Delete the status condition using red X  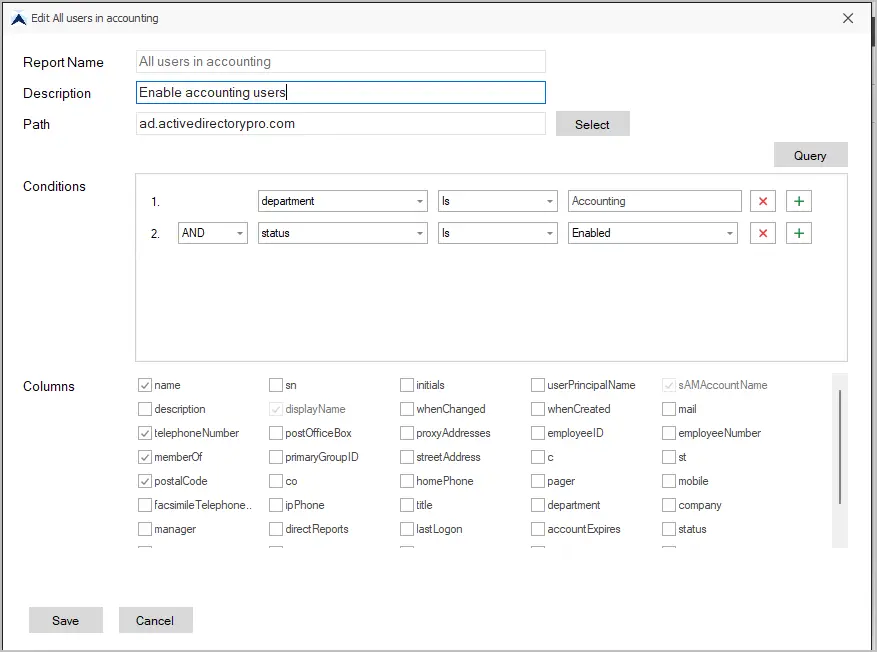(762, 233)
